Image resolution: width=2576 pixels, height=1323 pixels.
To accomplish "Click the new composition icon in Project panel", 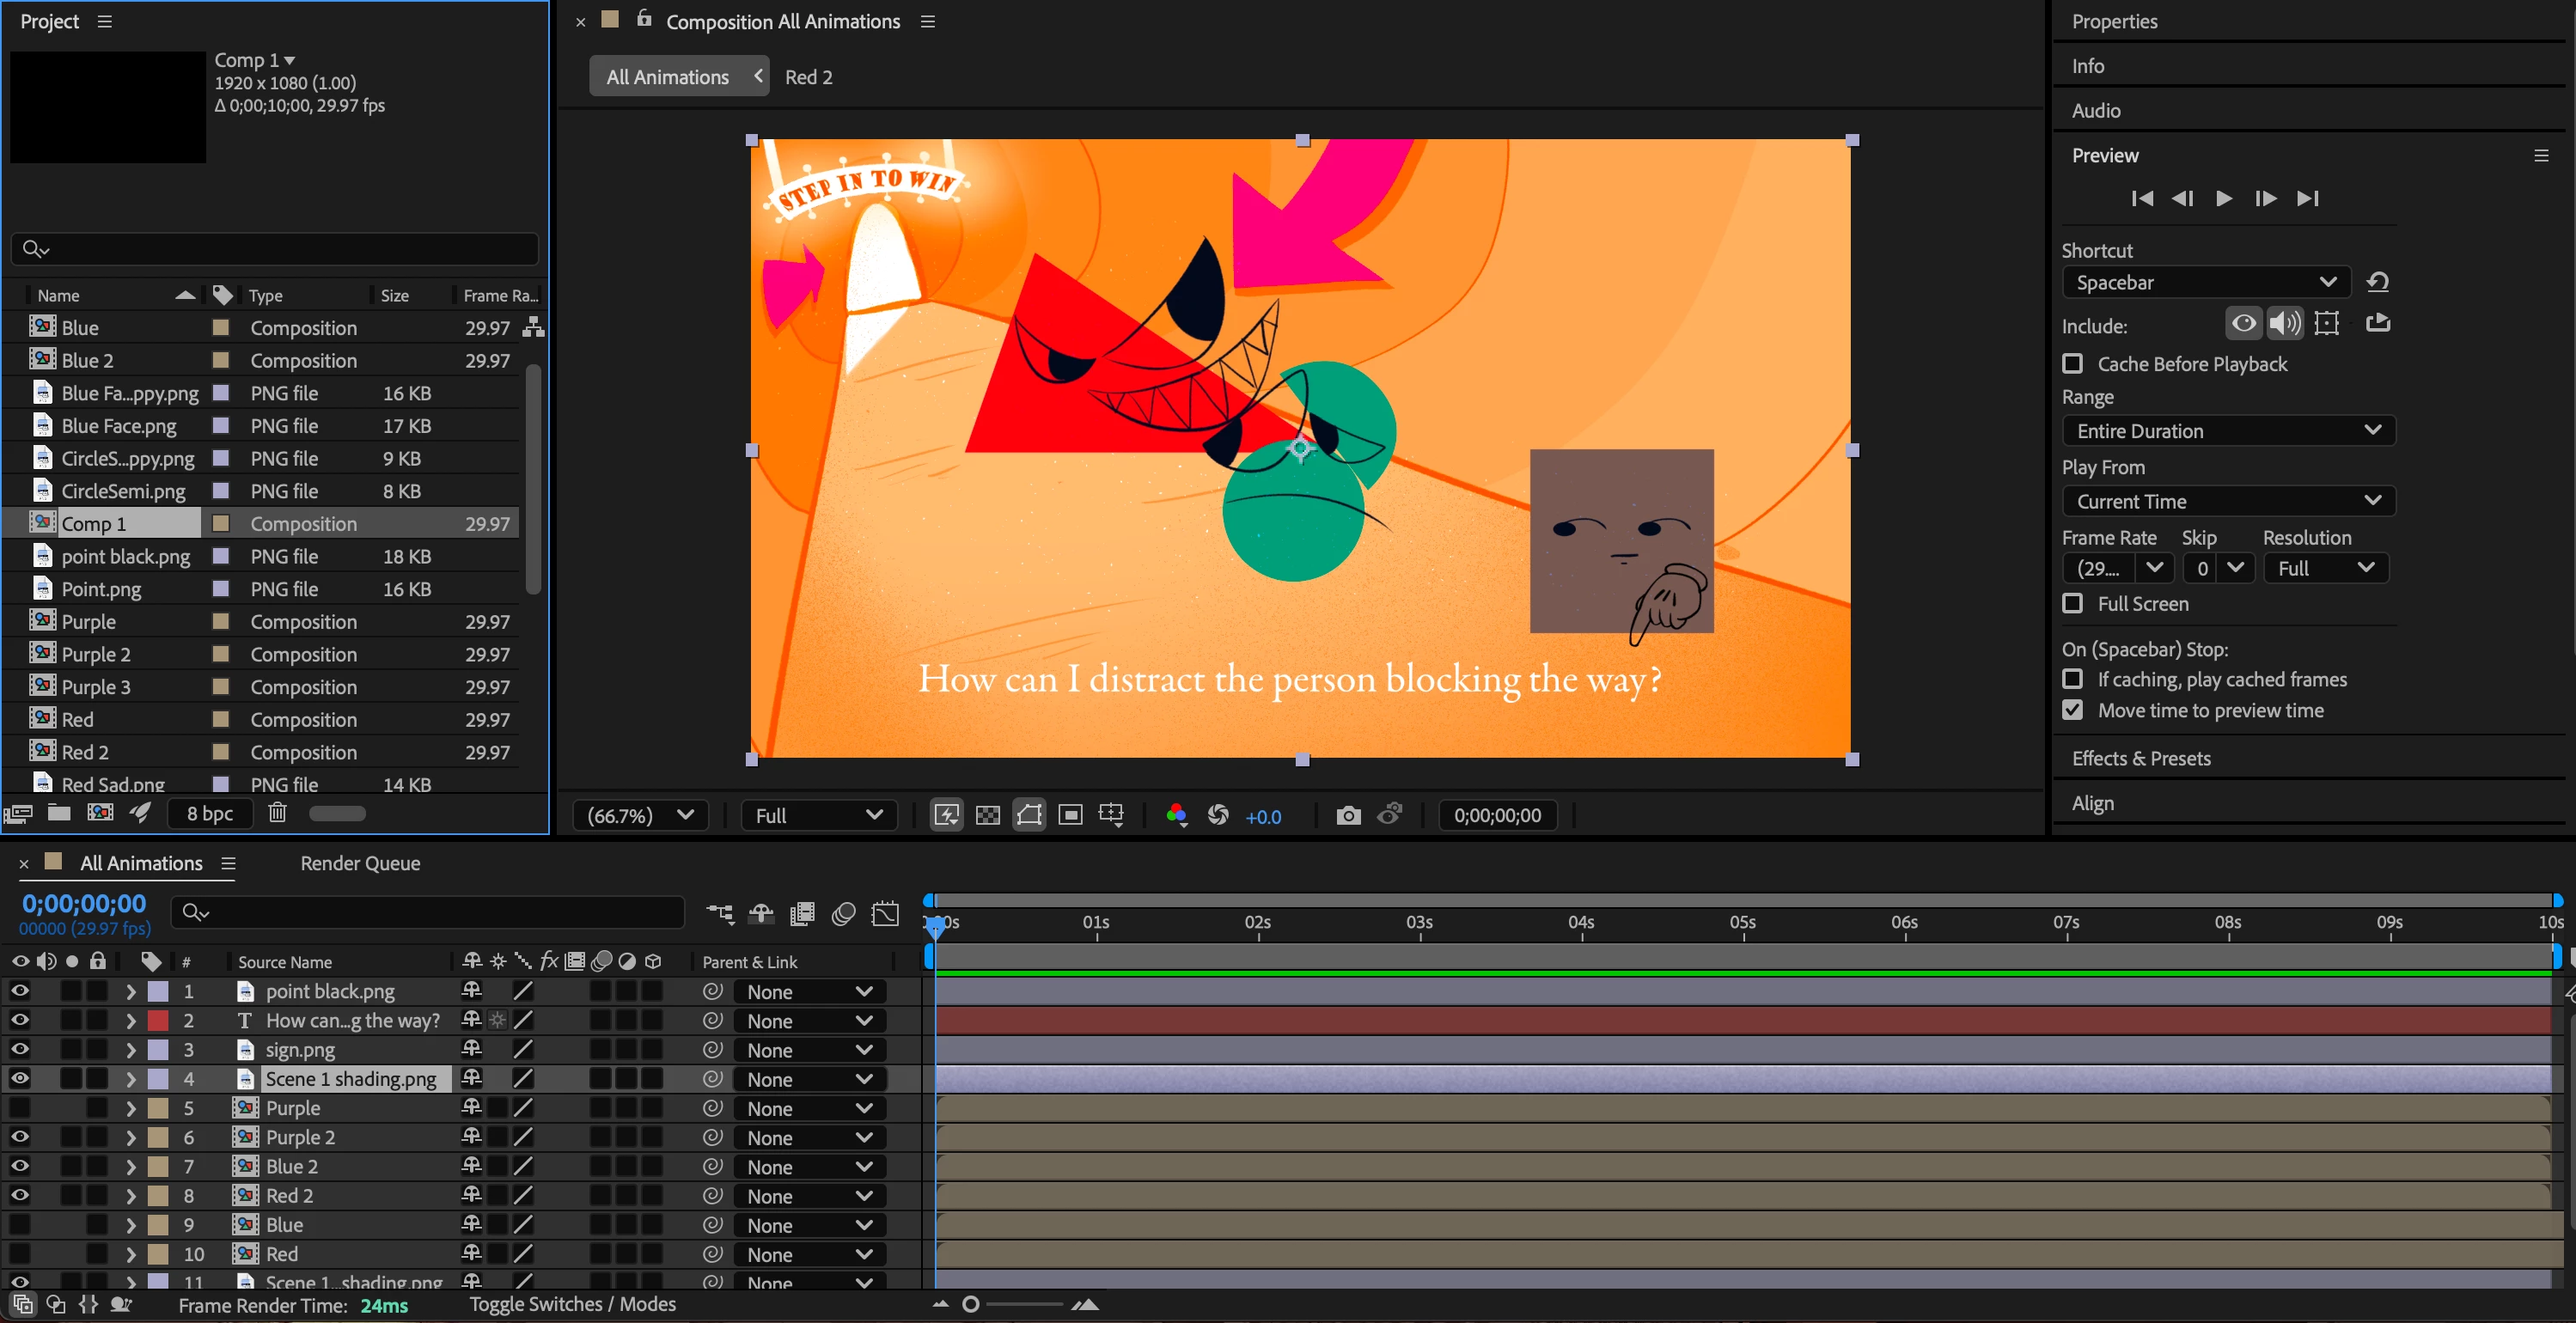I will (100, 813).
